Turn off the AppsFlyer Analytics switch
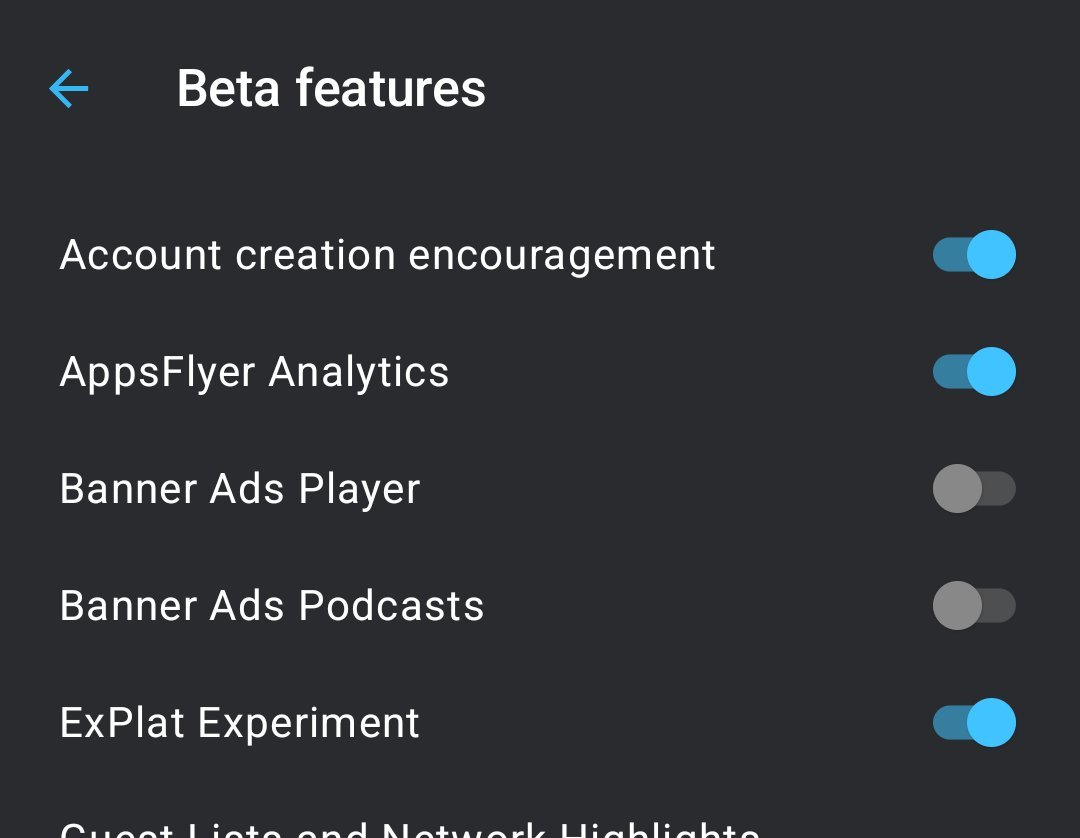Viewport: 1080px width, 838px height. tap(974, 372)
